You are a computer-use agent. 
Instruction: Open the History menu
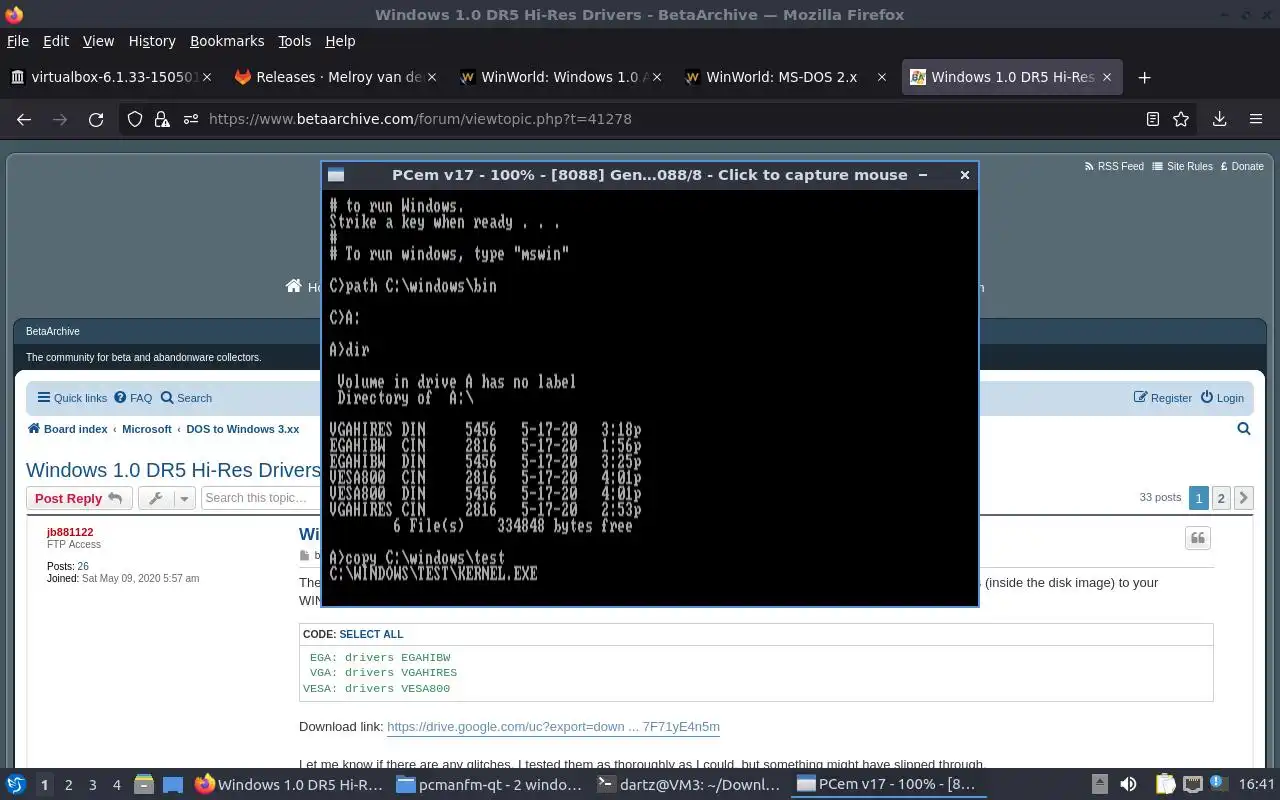click(152, 41)
